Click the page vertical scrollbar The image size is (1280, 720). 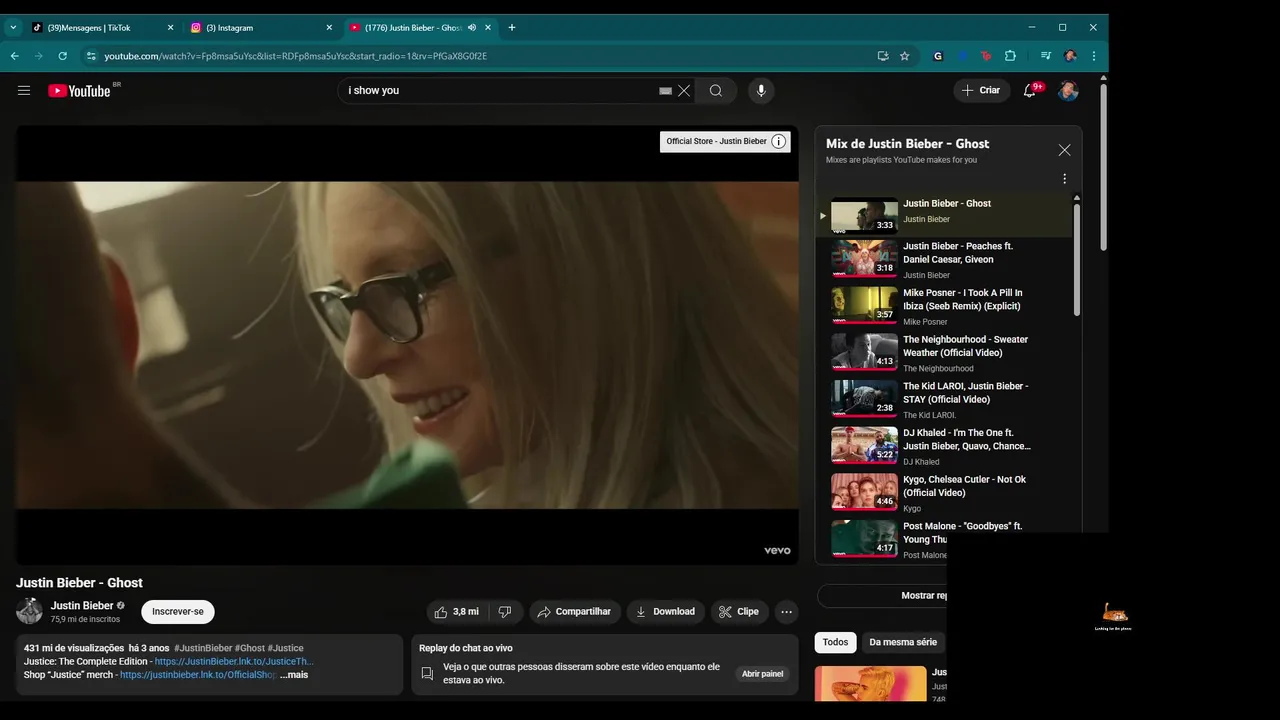[x=1104, y=165]
